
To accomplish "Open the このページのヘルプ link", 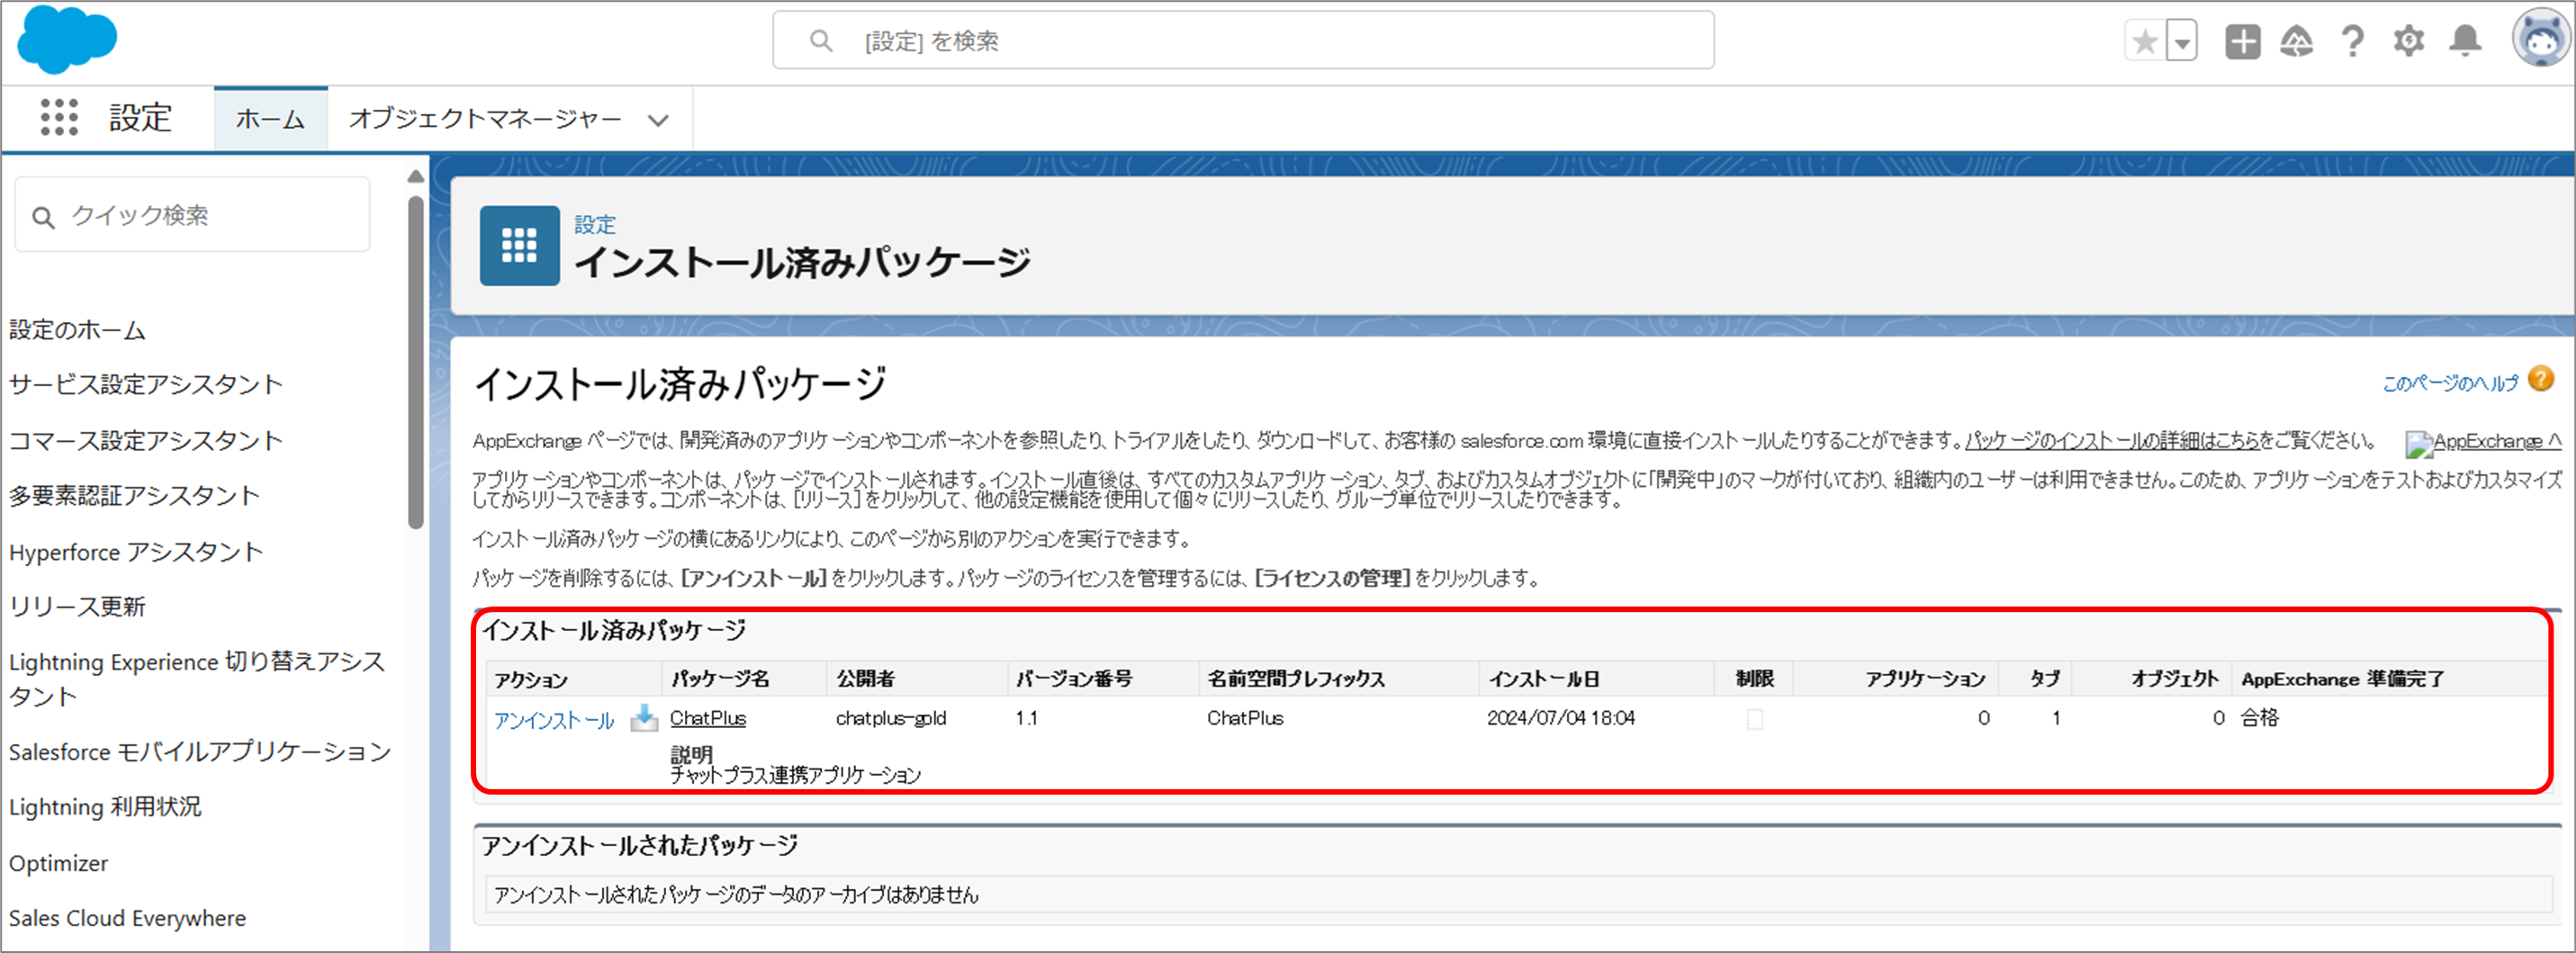I will 2450,383.
